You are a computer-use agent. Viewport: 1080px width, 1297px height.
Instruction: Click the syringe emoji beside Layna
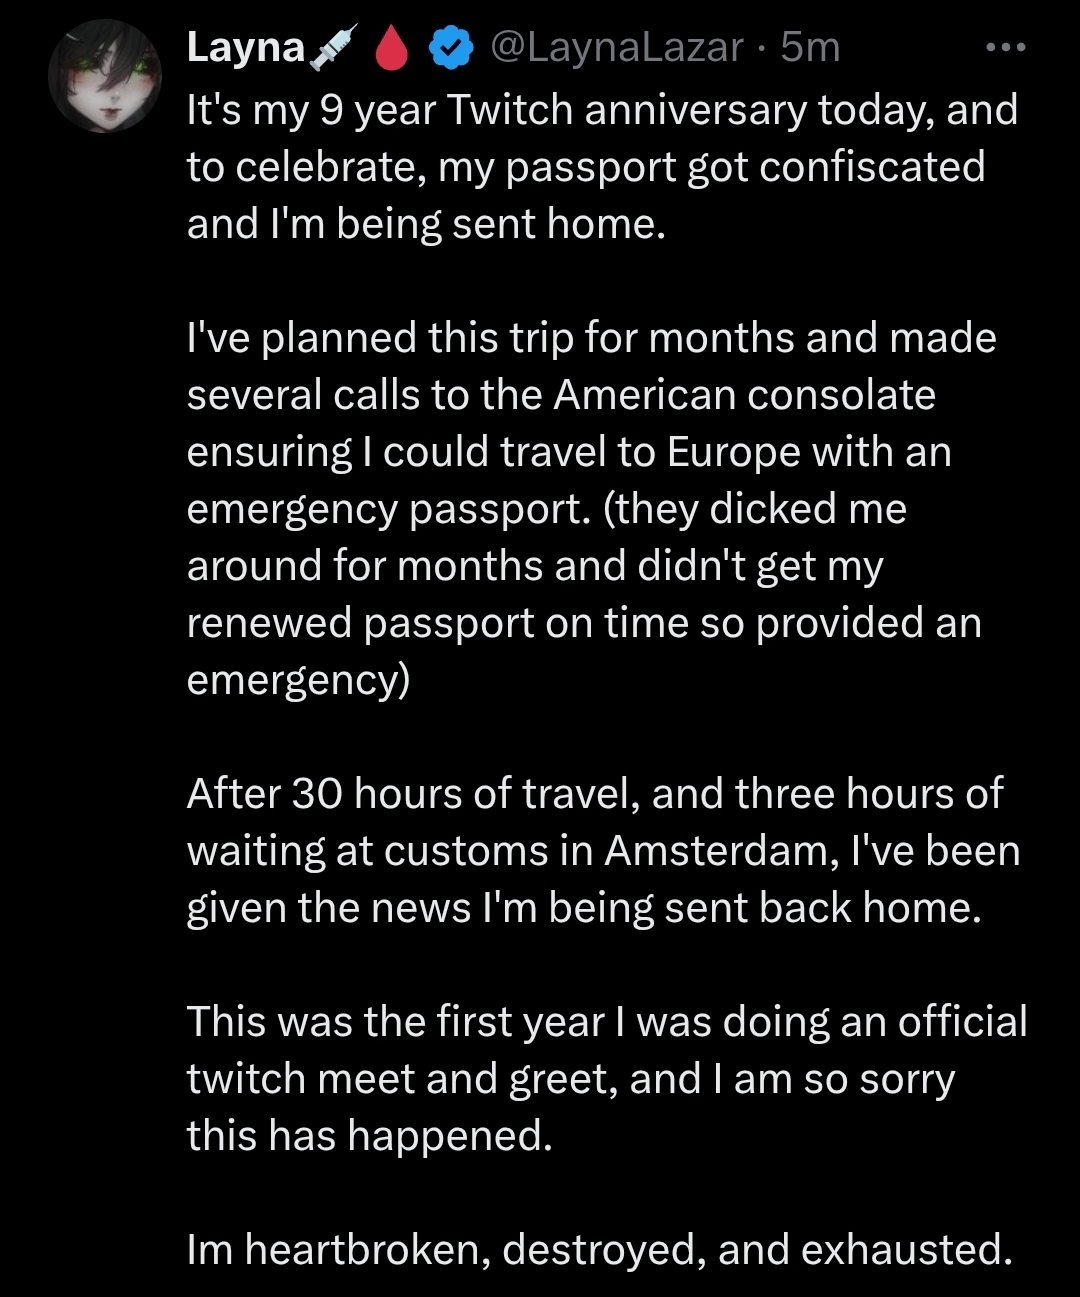tap(332, 48)
